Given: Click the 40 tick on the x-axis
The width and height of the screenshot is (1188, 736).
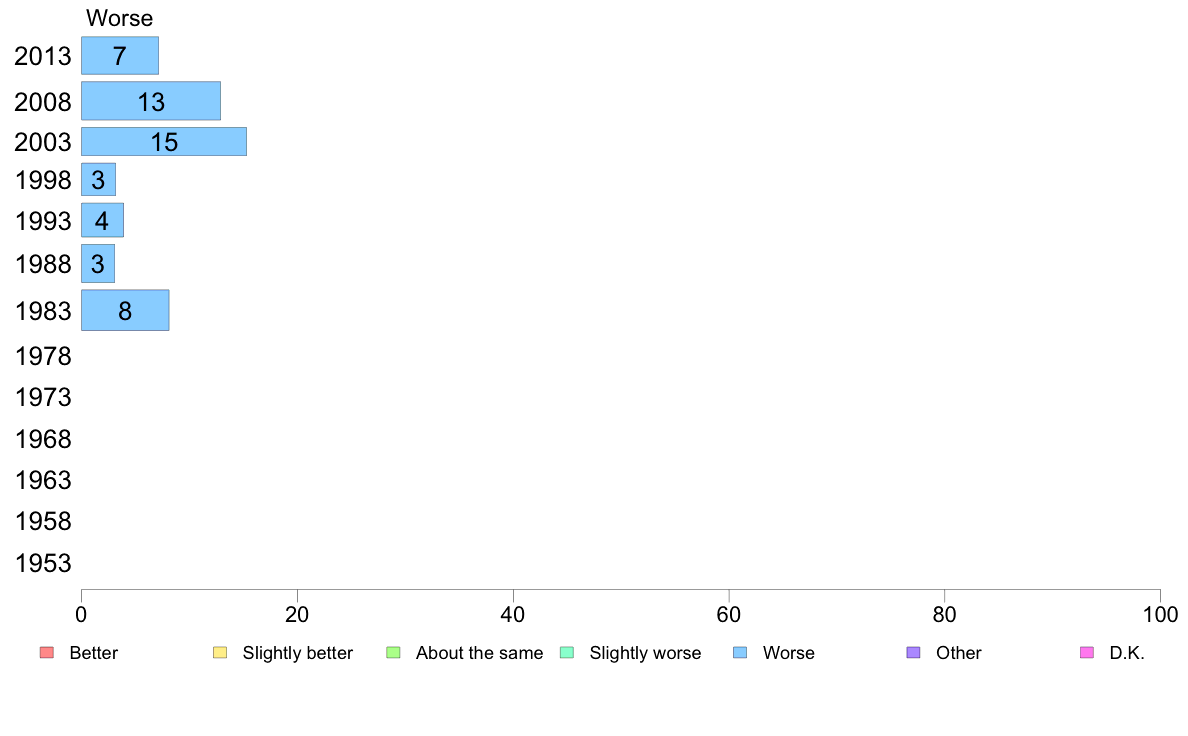Looking at the screenshot, I should 513,615.
